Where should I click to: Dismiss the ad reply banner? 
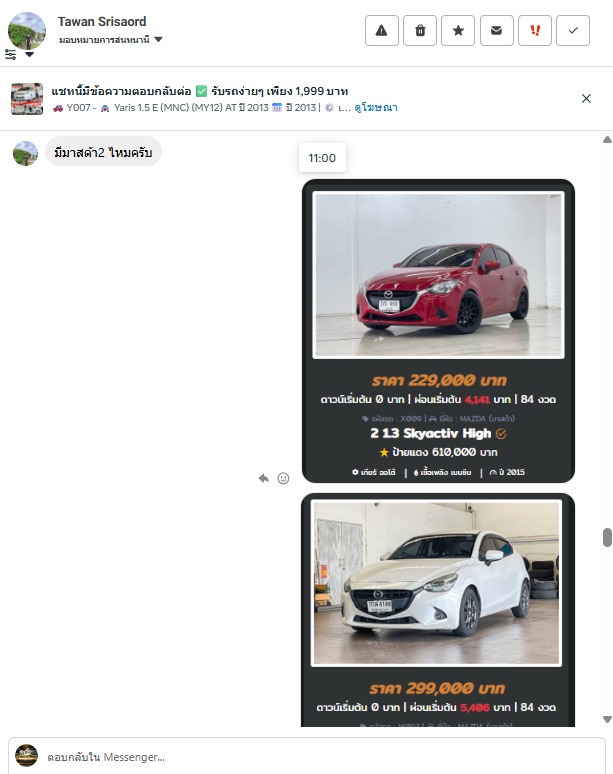[586, 98]
